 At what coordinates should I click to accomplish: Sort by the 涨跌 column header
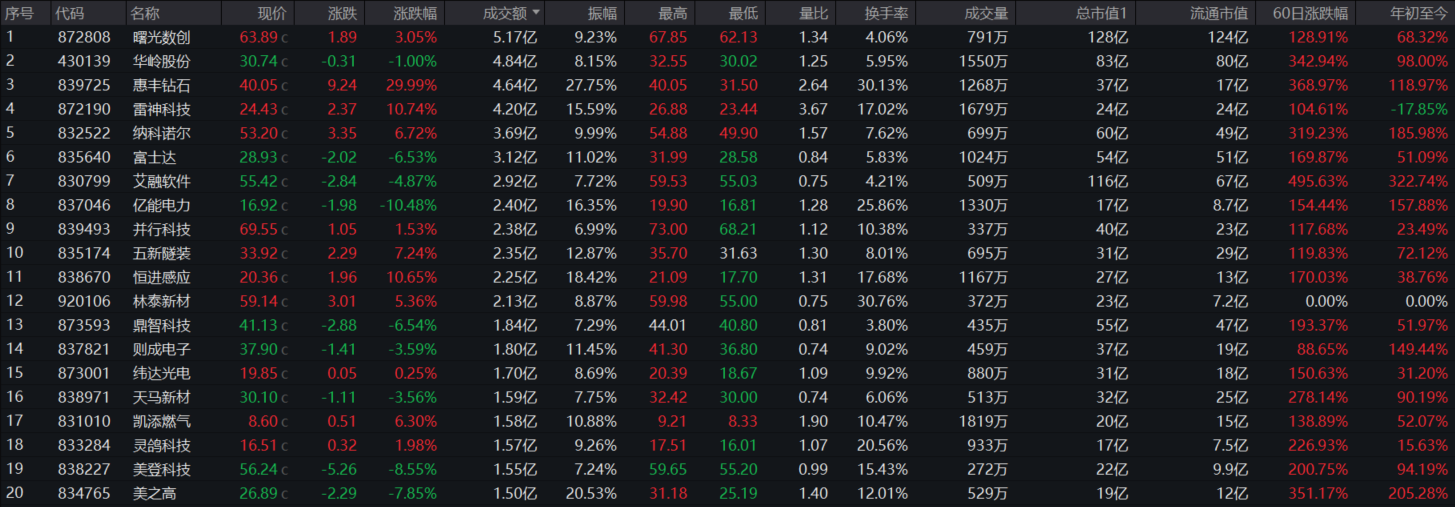(341, 13)
